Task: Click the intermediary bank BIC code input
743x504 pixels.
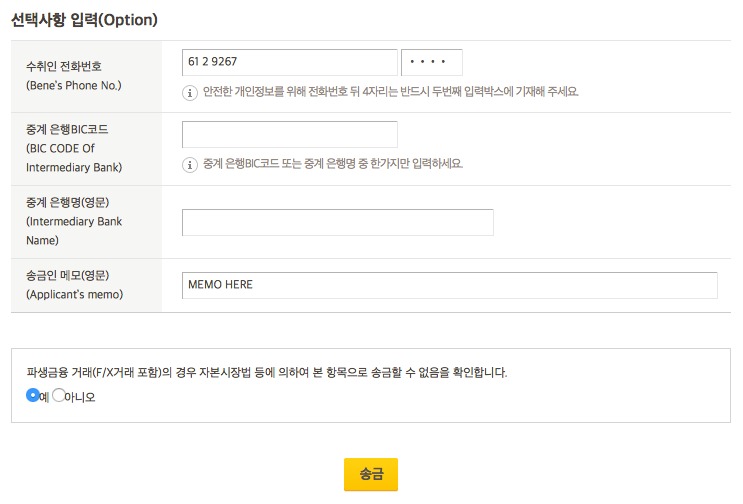Action: [x=289, y=134]
